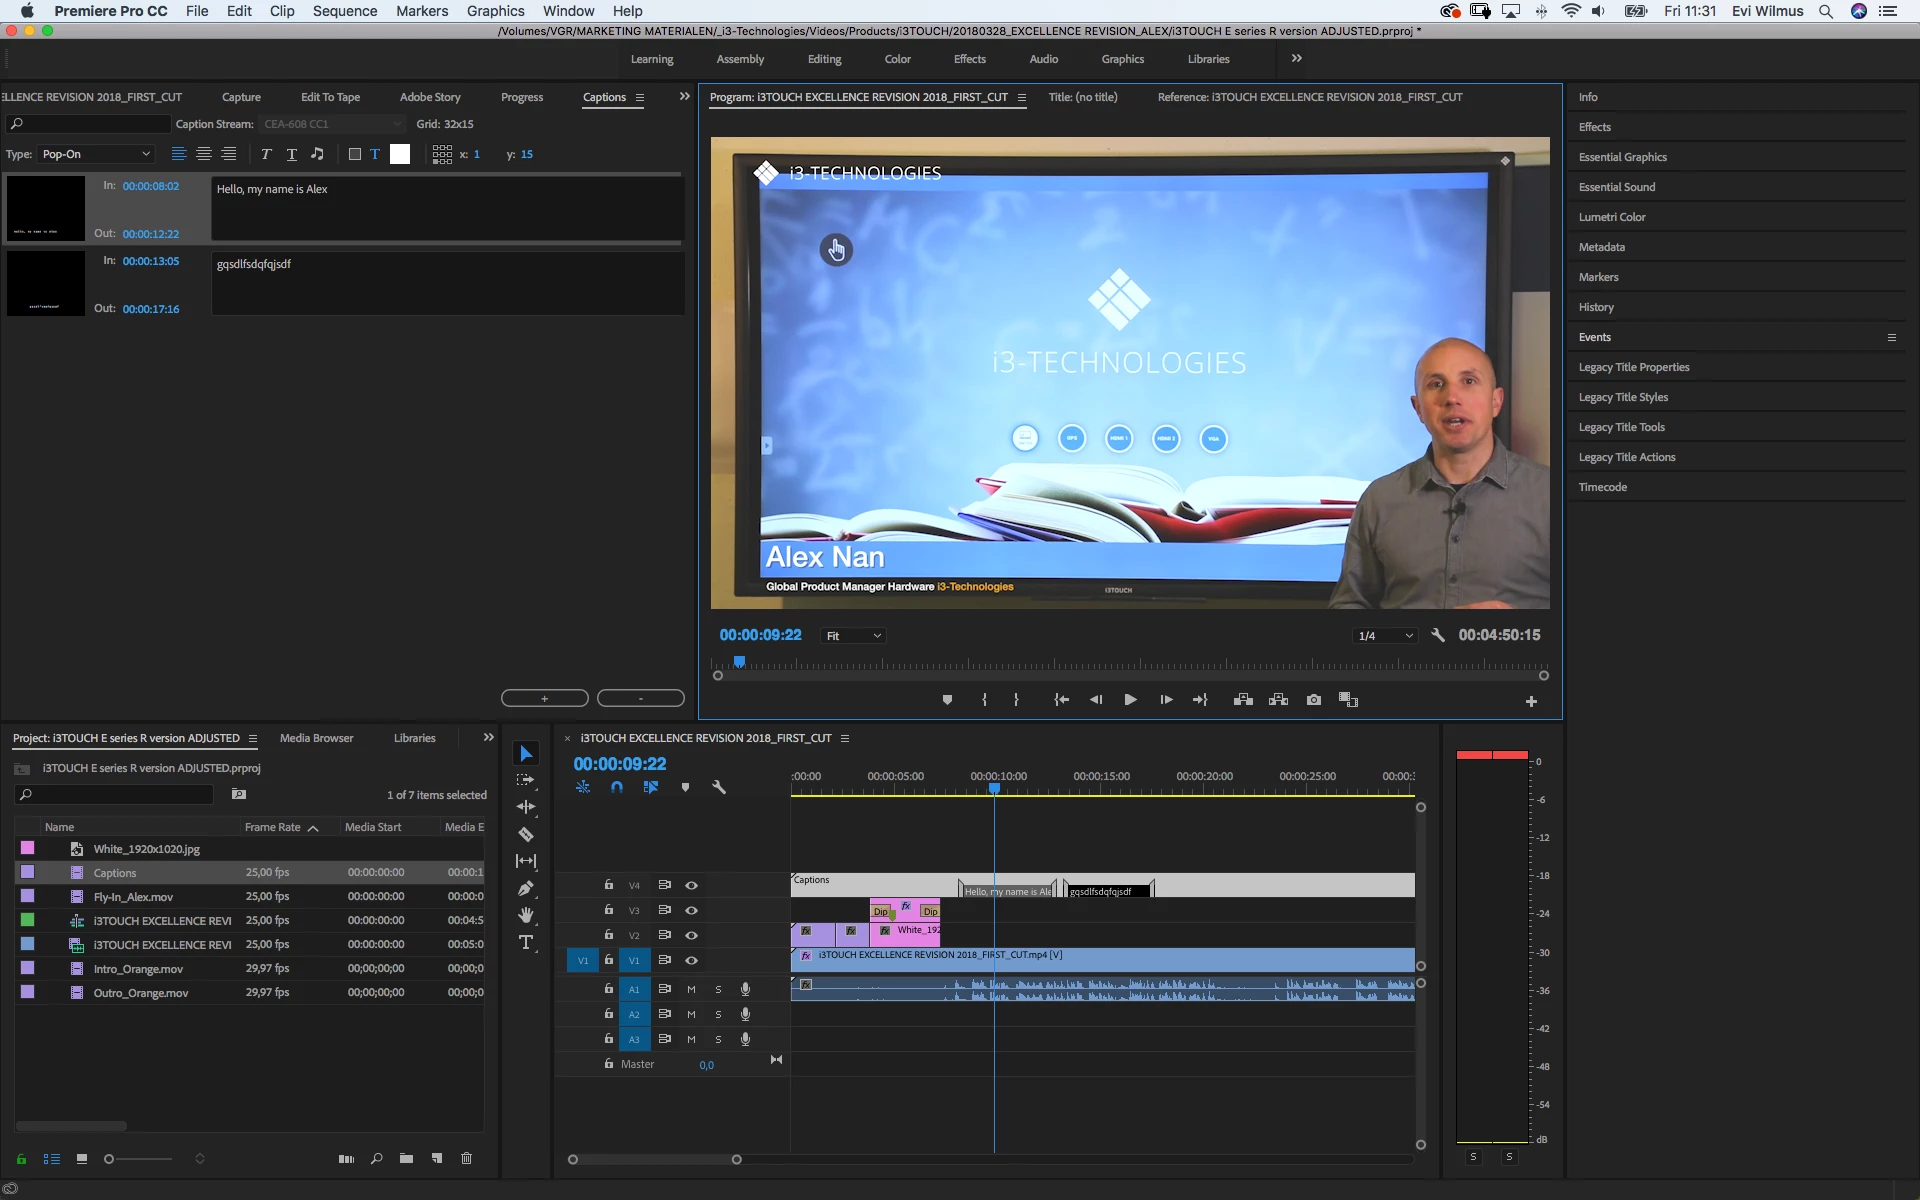Open the caption Type Pop-On dropdown
The image size is (1920, 1200).
click(x=96, y=154)
